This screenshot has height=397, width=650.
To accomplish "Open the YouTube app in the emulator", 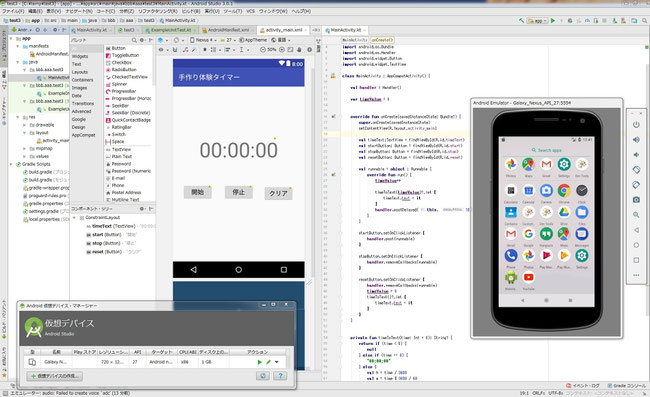I will 529,277.
